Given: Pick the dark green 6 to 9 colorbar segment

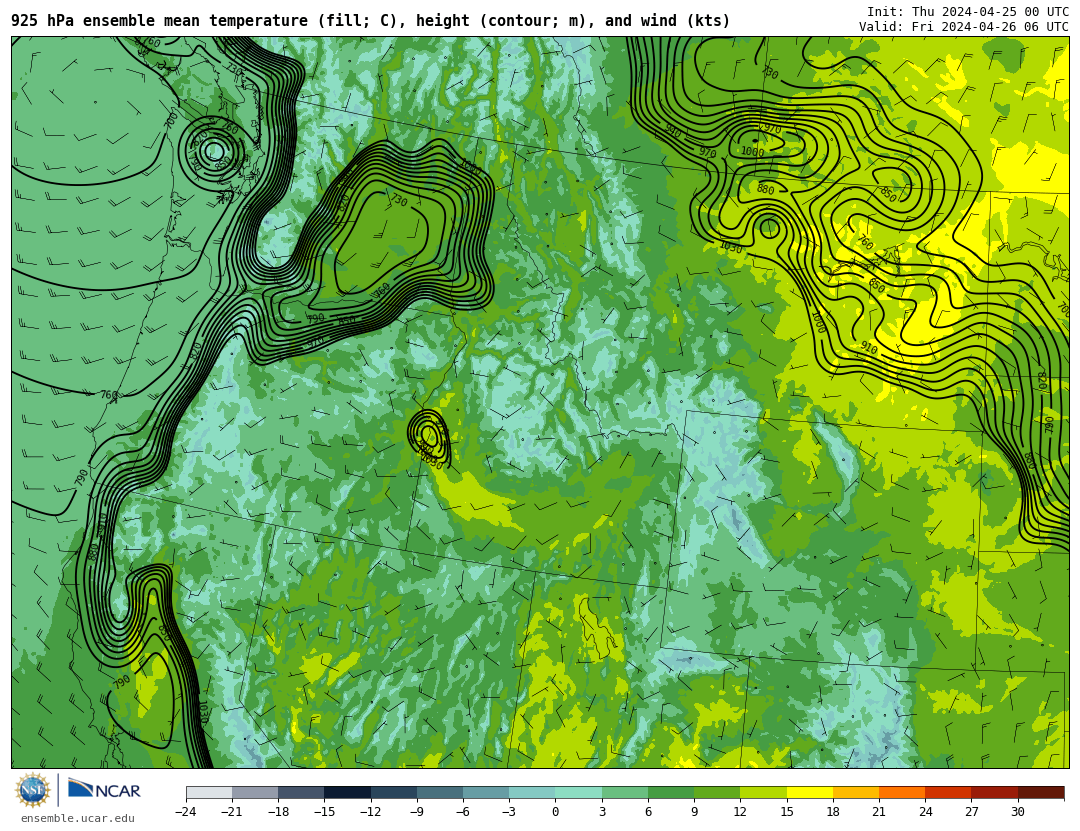Looking at the screenshot, I should (672, 792).
